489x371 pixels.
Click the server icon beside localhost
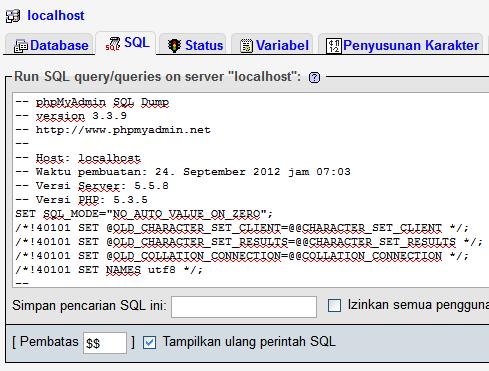pyautogui.click(x=13, y=16)
